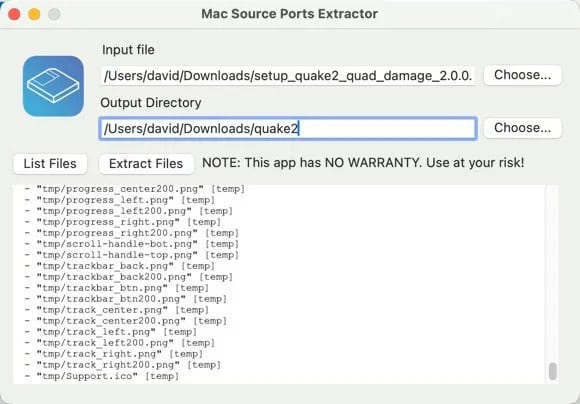Close the Mac Source Ports Extractor window
The height and width of the screenshot is (404, 580).
tap(14, 14)
